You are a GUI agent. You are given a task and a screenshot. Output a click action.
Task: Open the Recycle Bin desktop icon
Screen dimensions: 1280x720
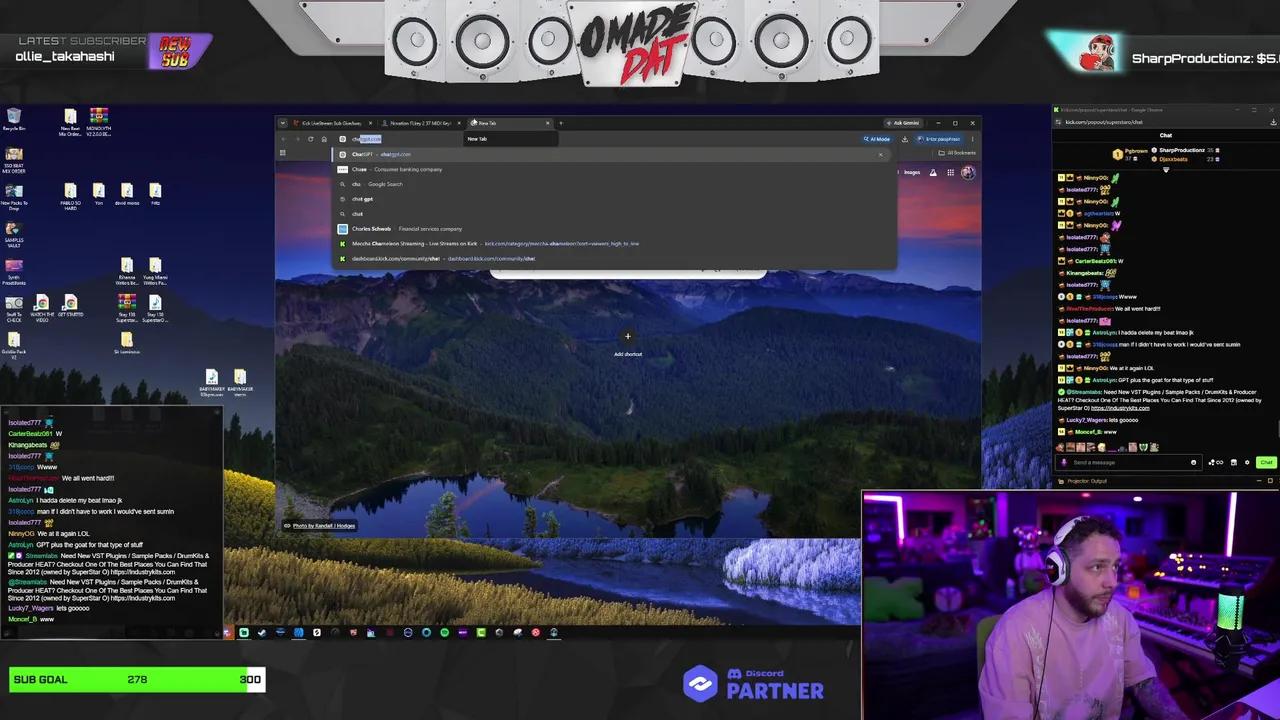[x=14, y=120]
